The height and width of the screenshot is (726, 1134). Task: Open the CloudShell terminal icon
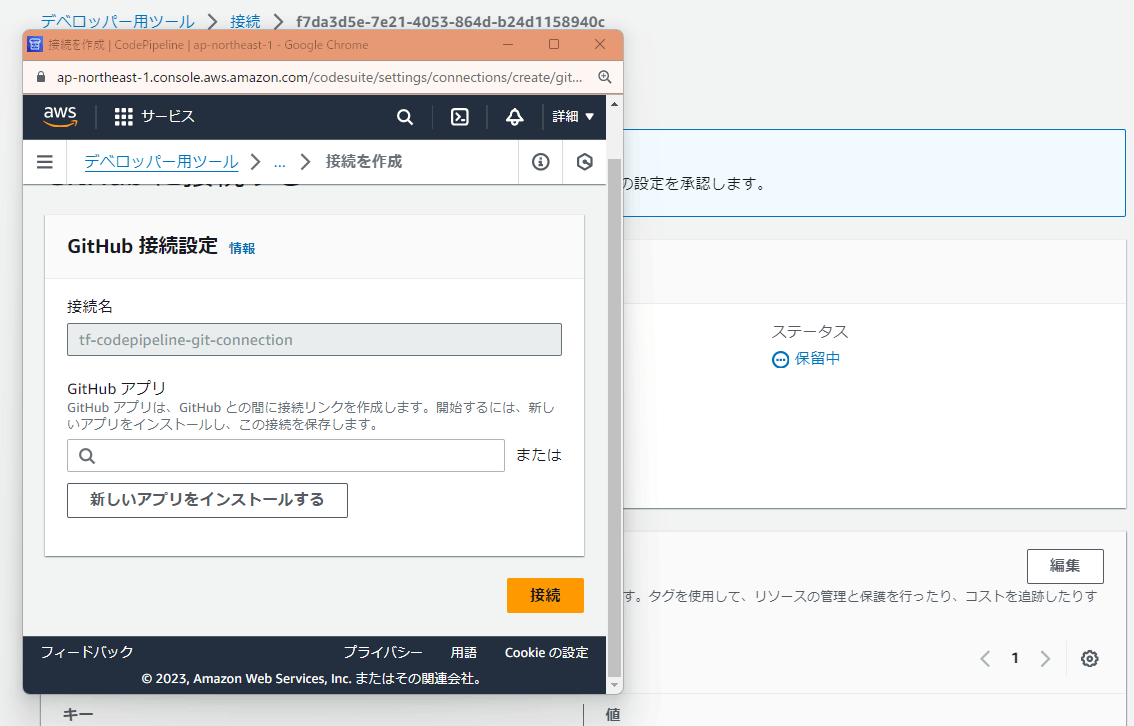pyautogui.click(x=460, y=117)
